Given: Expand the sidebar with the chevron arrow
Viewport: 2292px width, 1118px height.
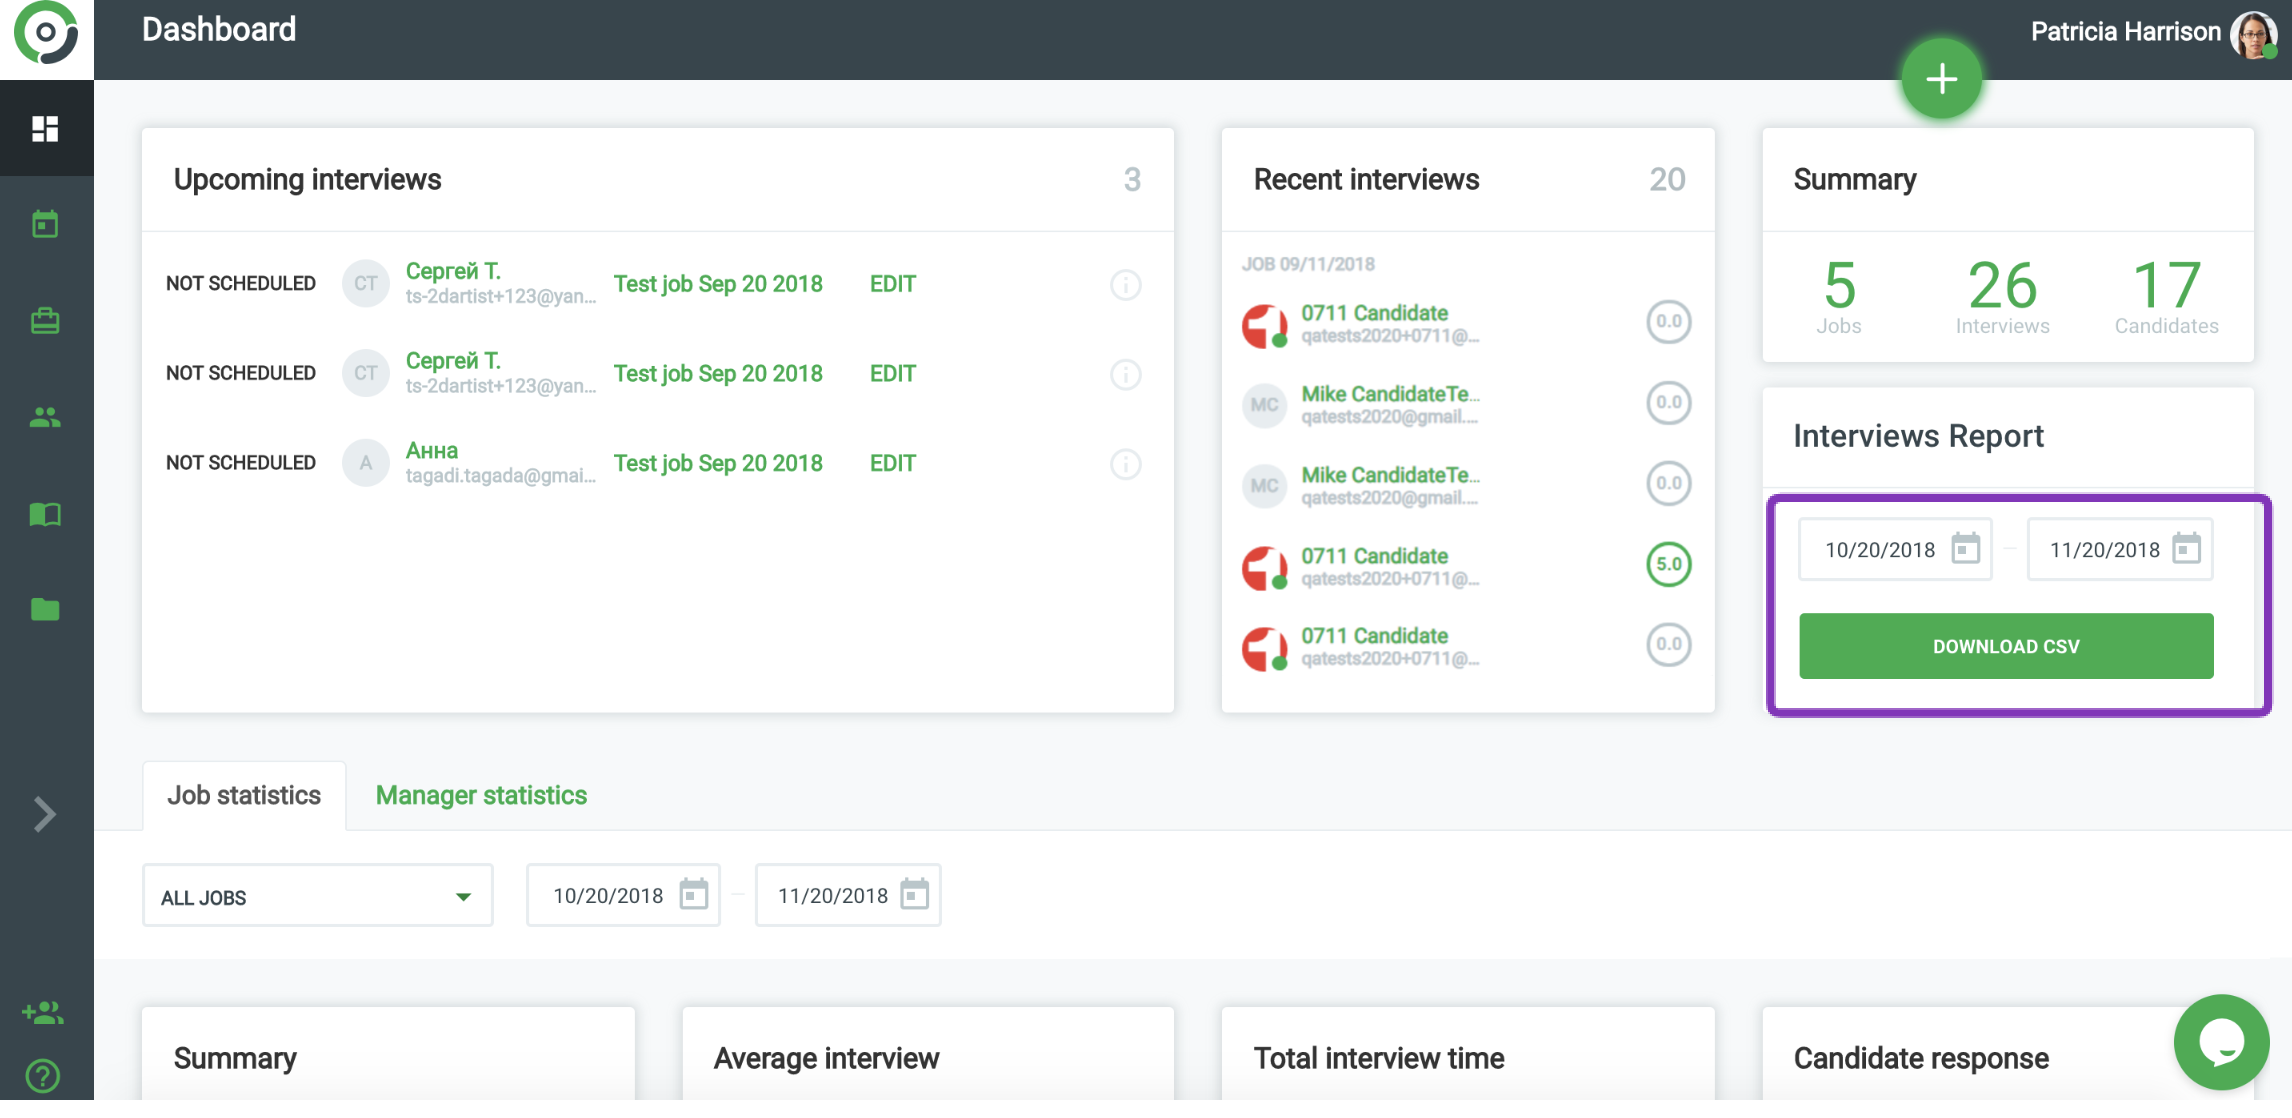Looking at the screenshot, I should (x=45, y=814).
